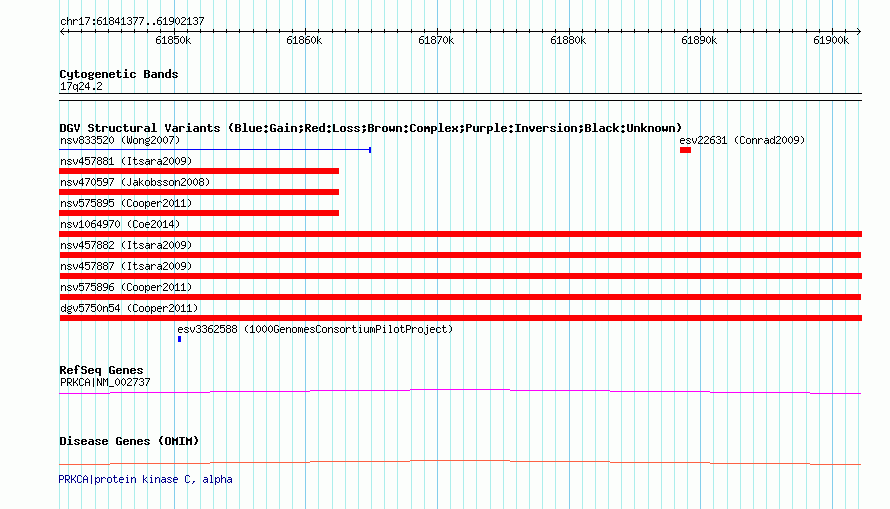This screenshot has width=890, height=509.
Task: Click the nsv457881 (Itsara2009) label
Action: 126,161
